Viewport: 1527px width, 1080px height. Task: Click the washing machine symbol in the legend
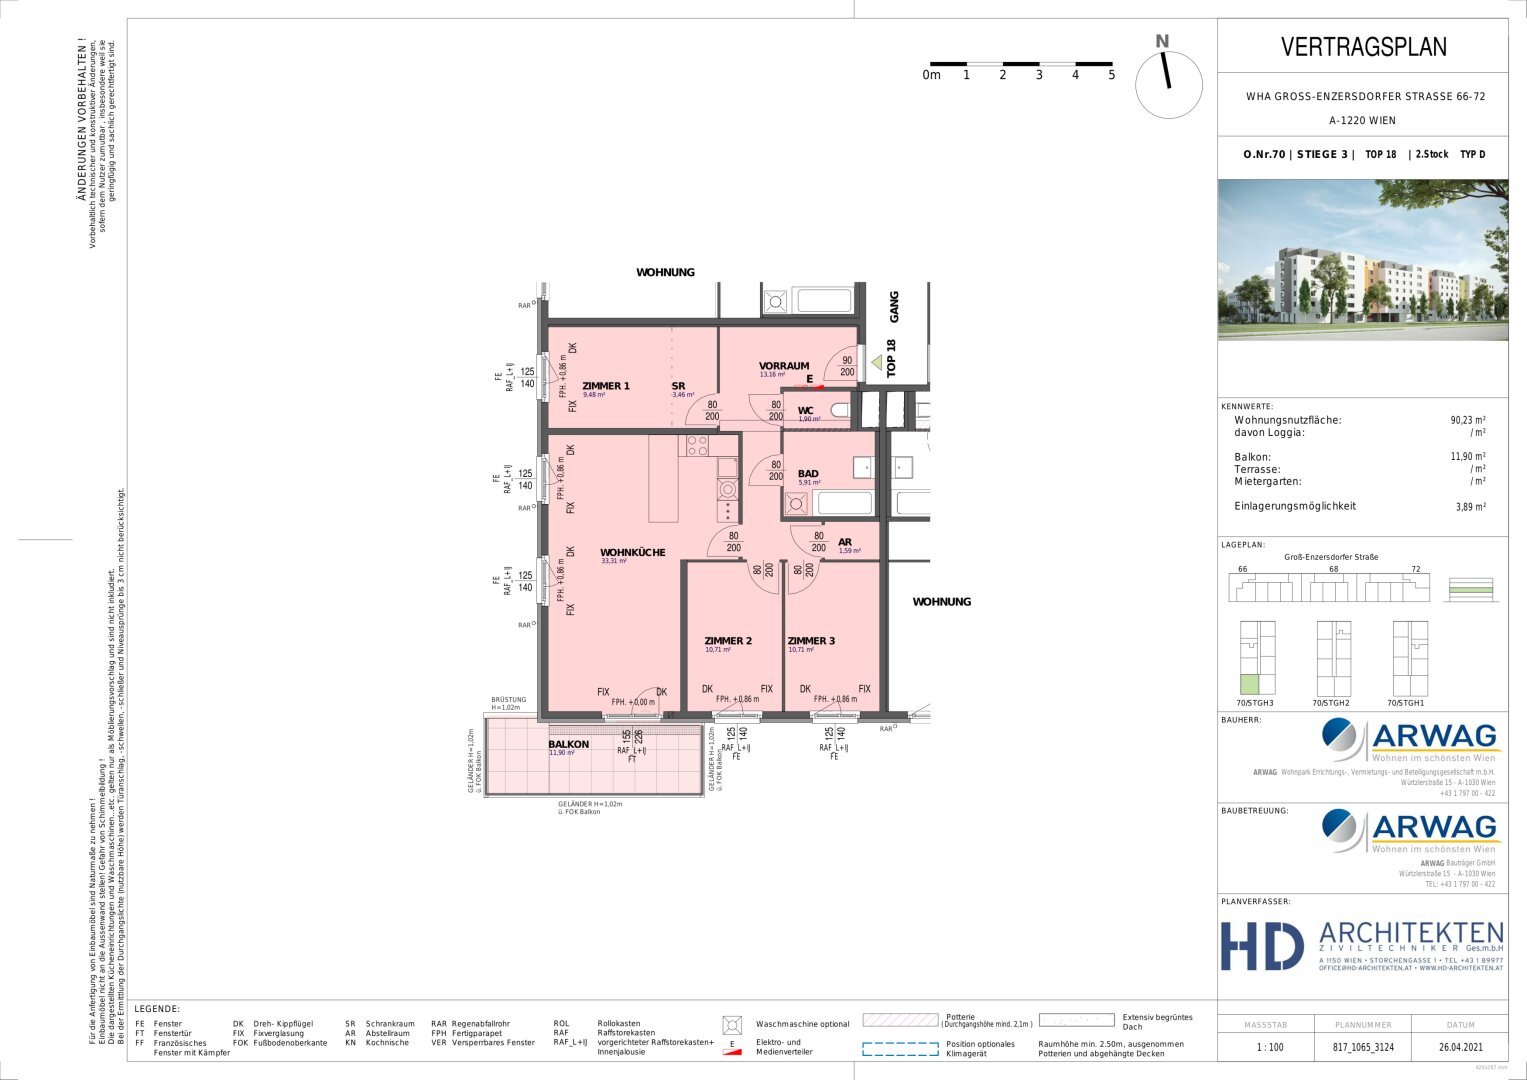pyautogui.click(x=732, y=1025)
